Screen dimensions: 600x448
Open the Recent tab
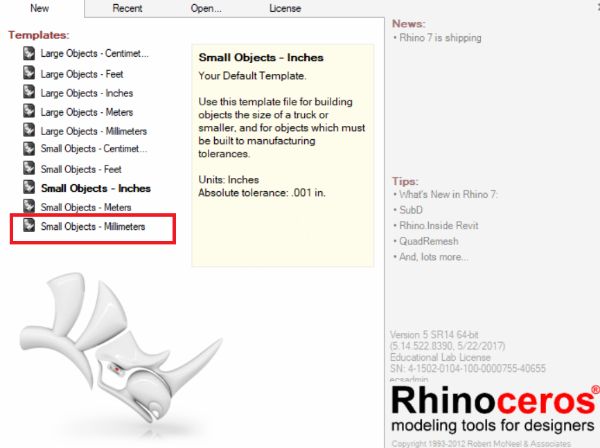point(127,8)
